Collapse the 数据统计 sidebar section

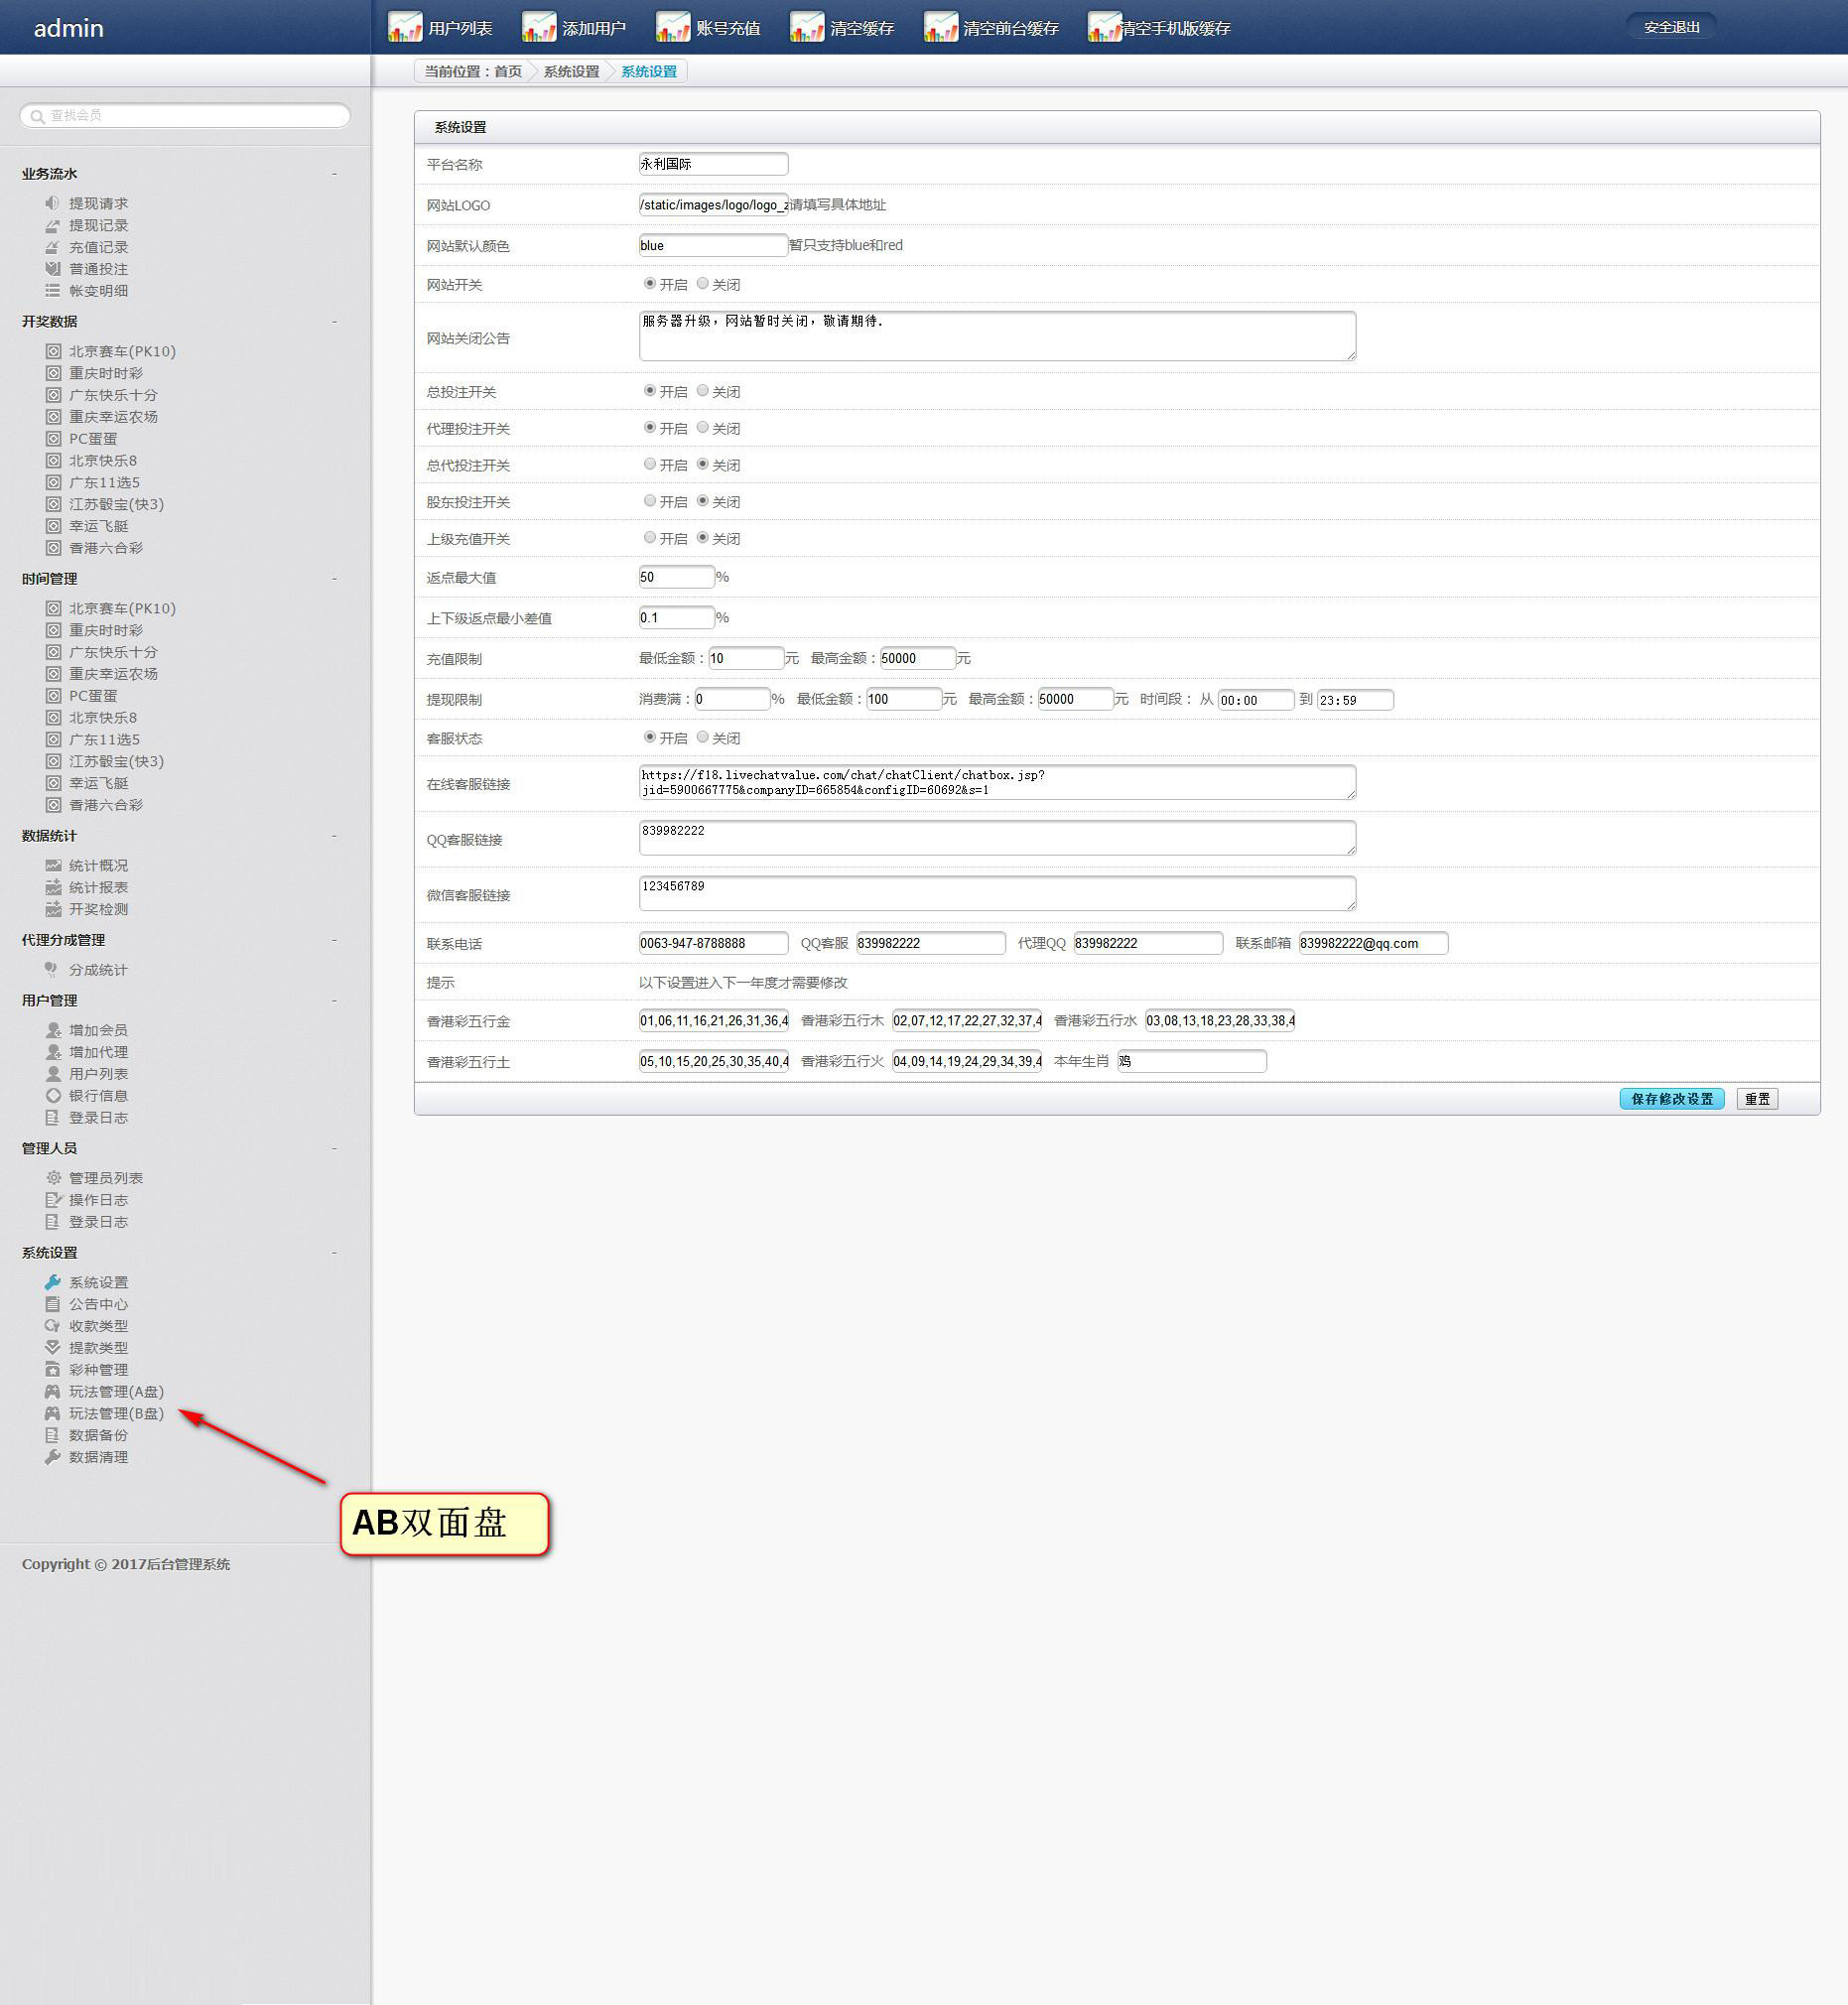pyautogui.click(x=334, y=836)
